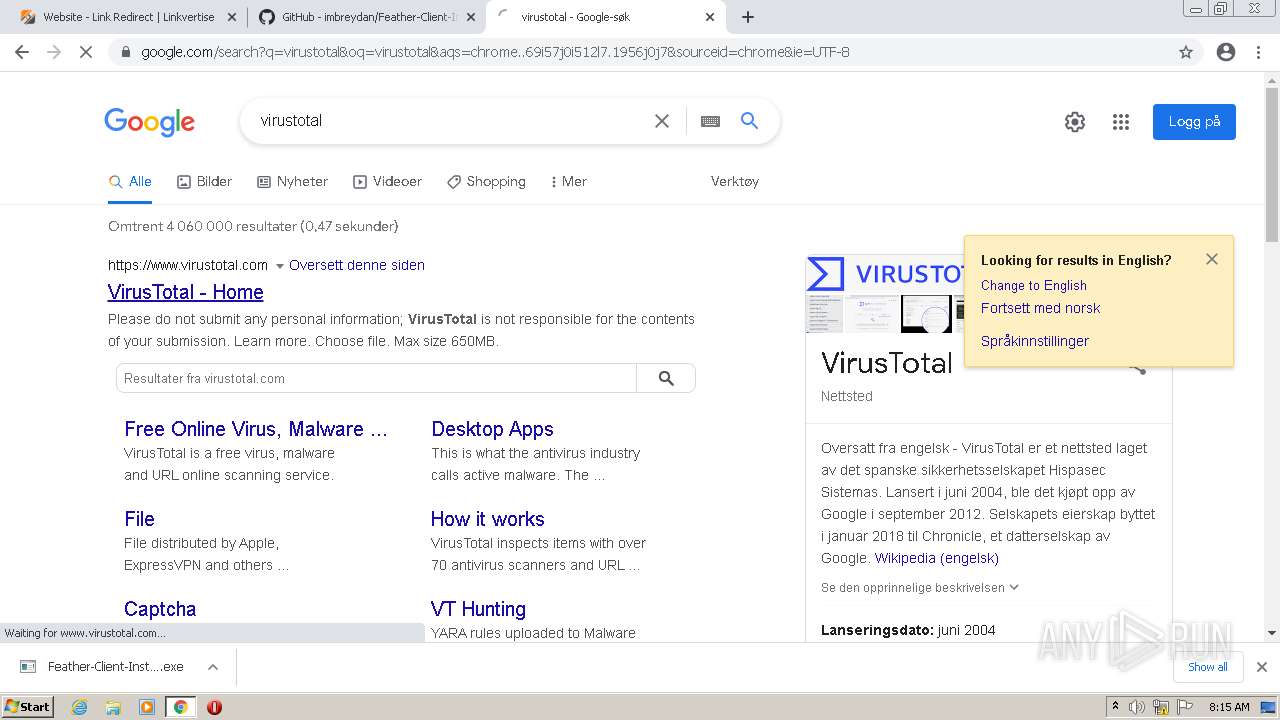Open a new browser tab
The image size is (1280, 720).
click(x=748, y=17)
